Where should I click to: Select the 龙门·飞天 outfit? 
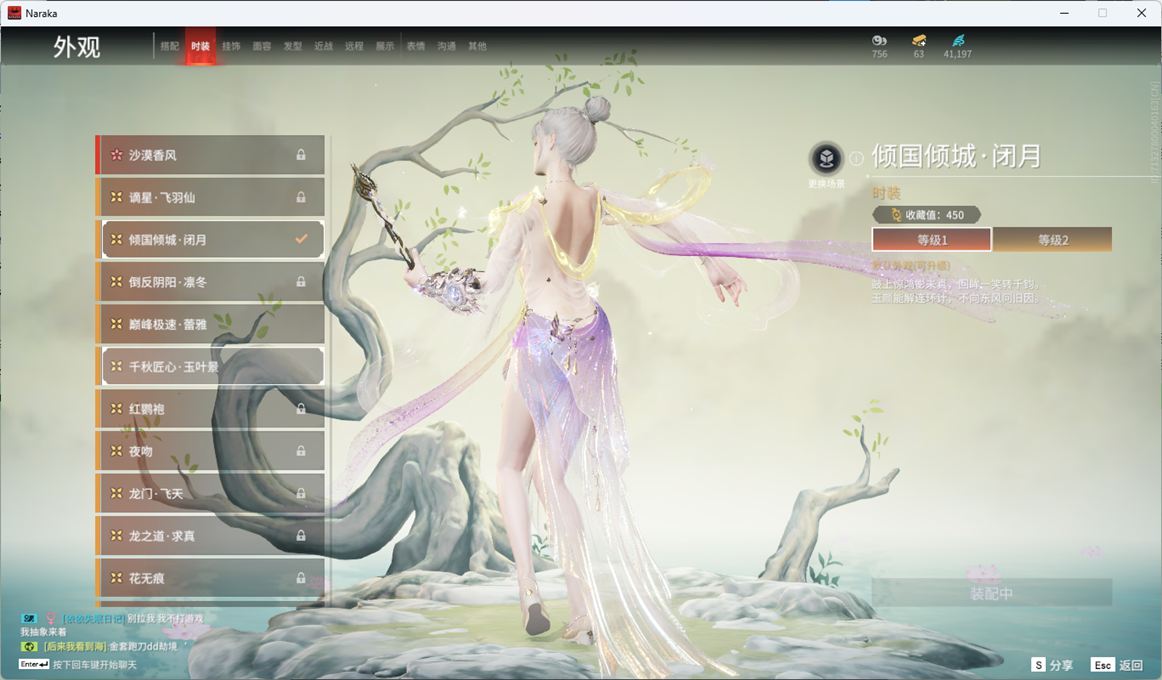210,493
